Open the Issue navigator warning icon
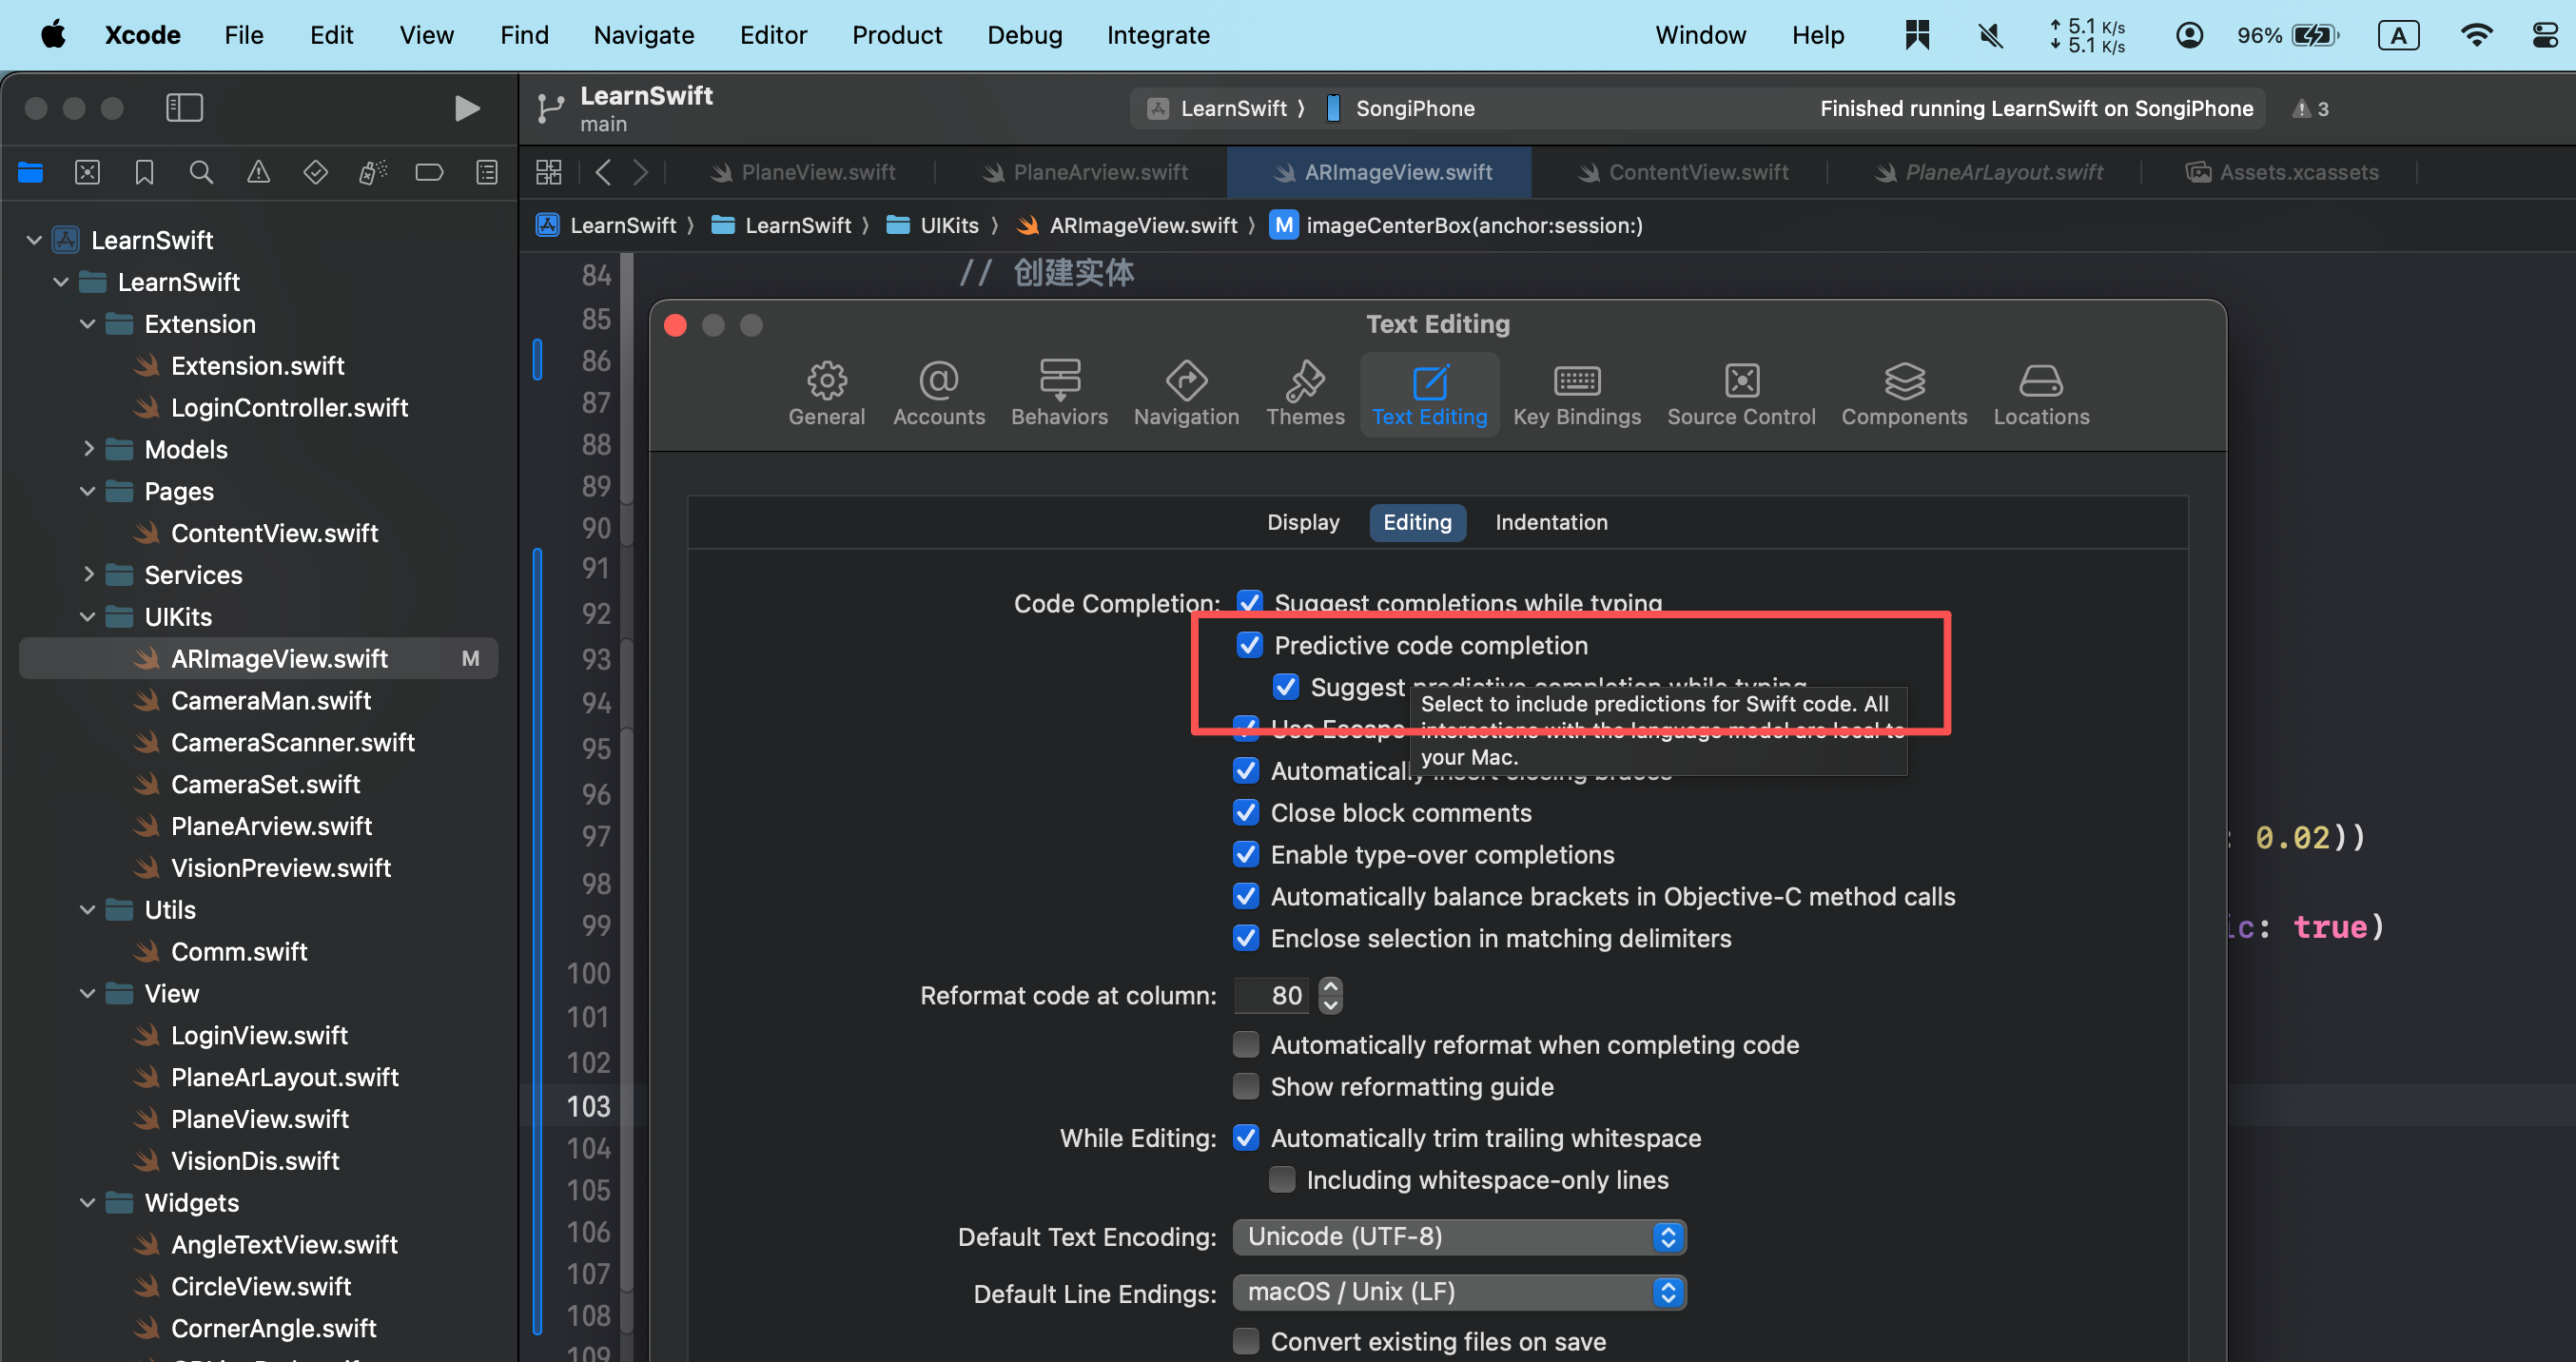The image size is (2576, 1362). click(x=258, y=173)
